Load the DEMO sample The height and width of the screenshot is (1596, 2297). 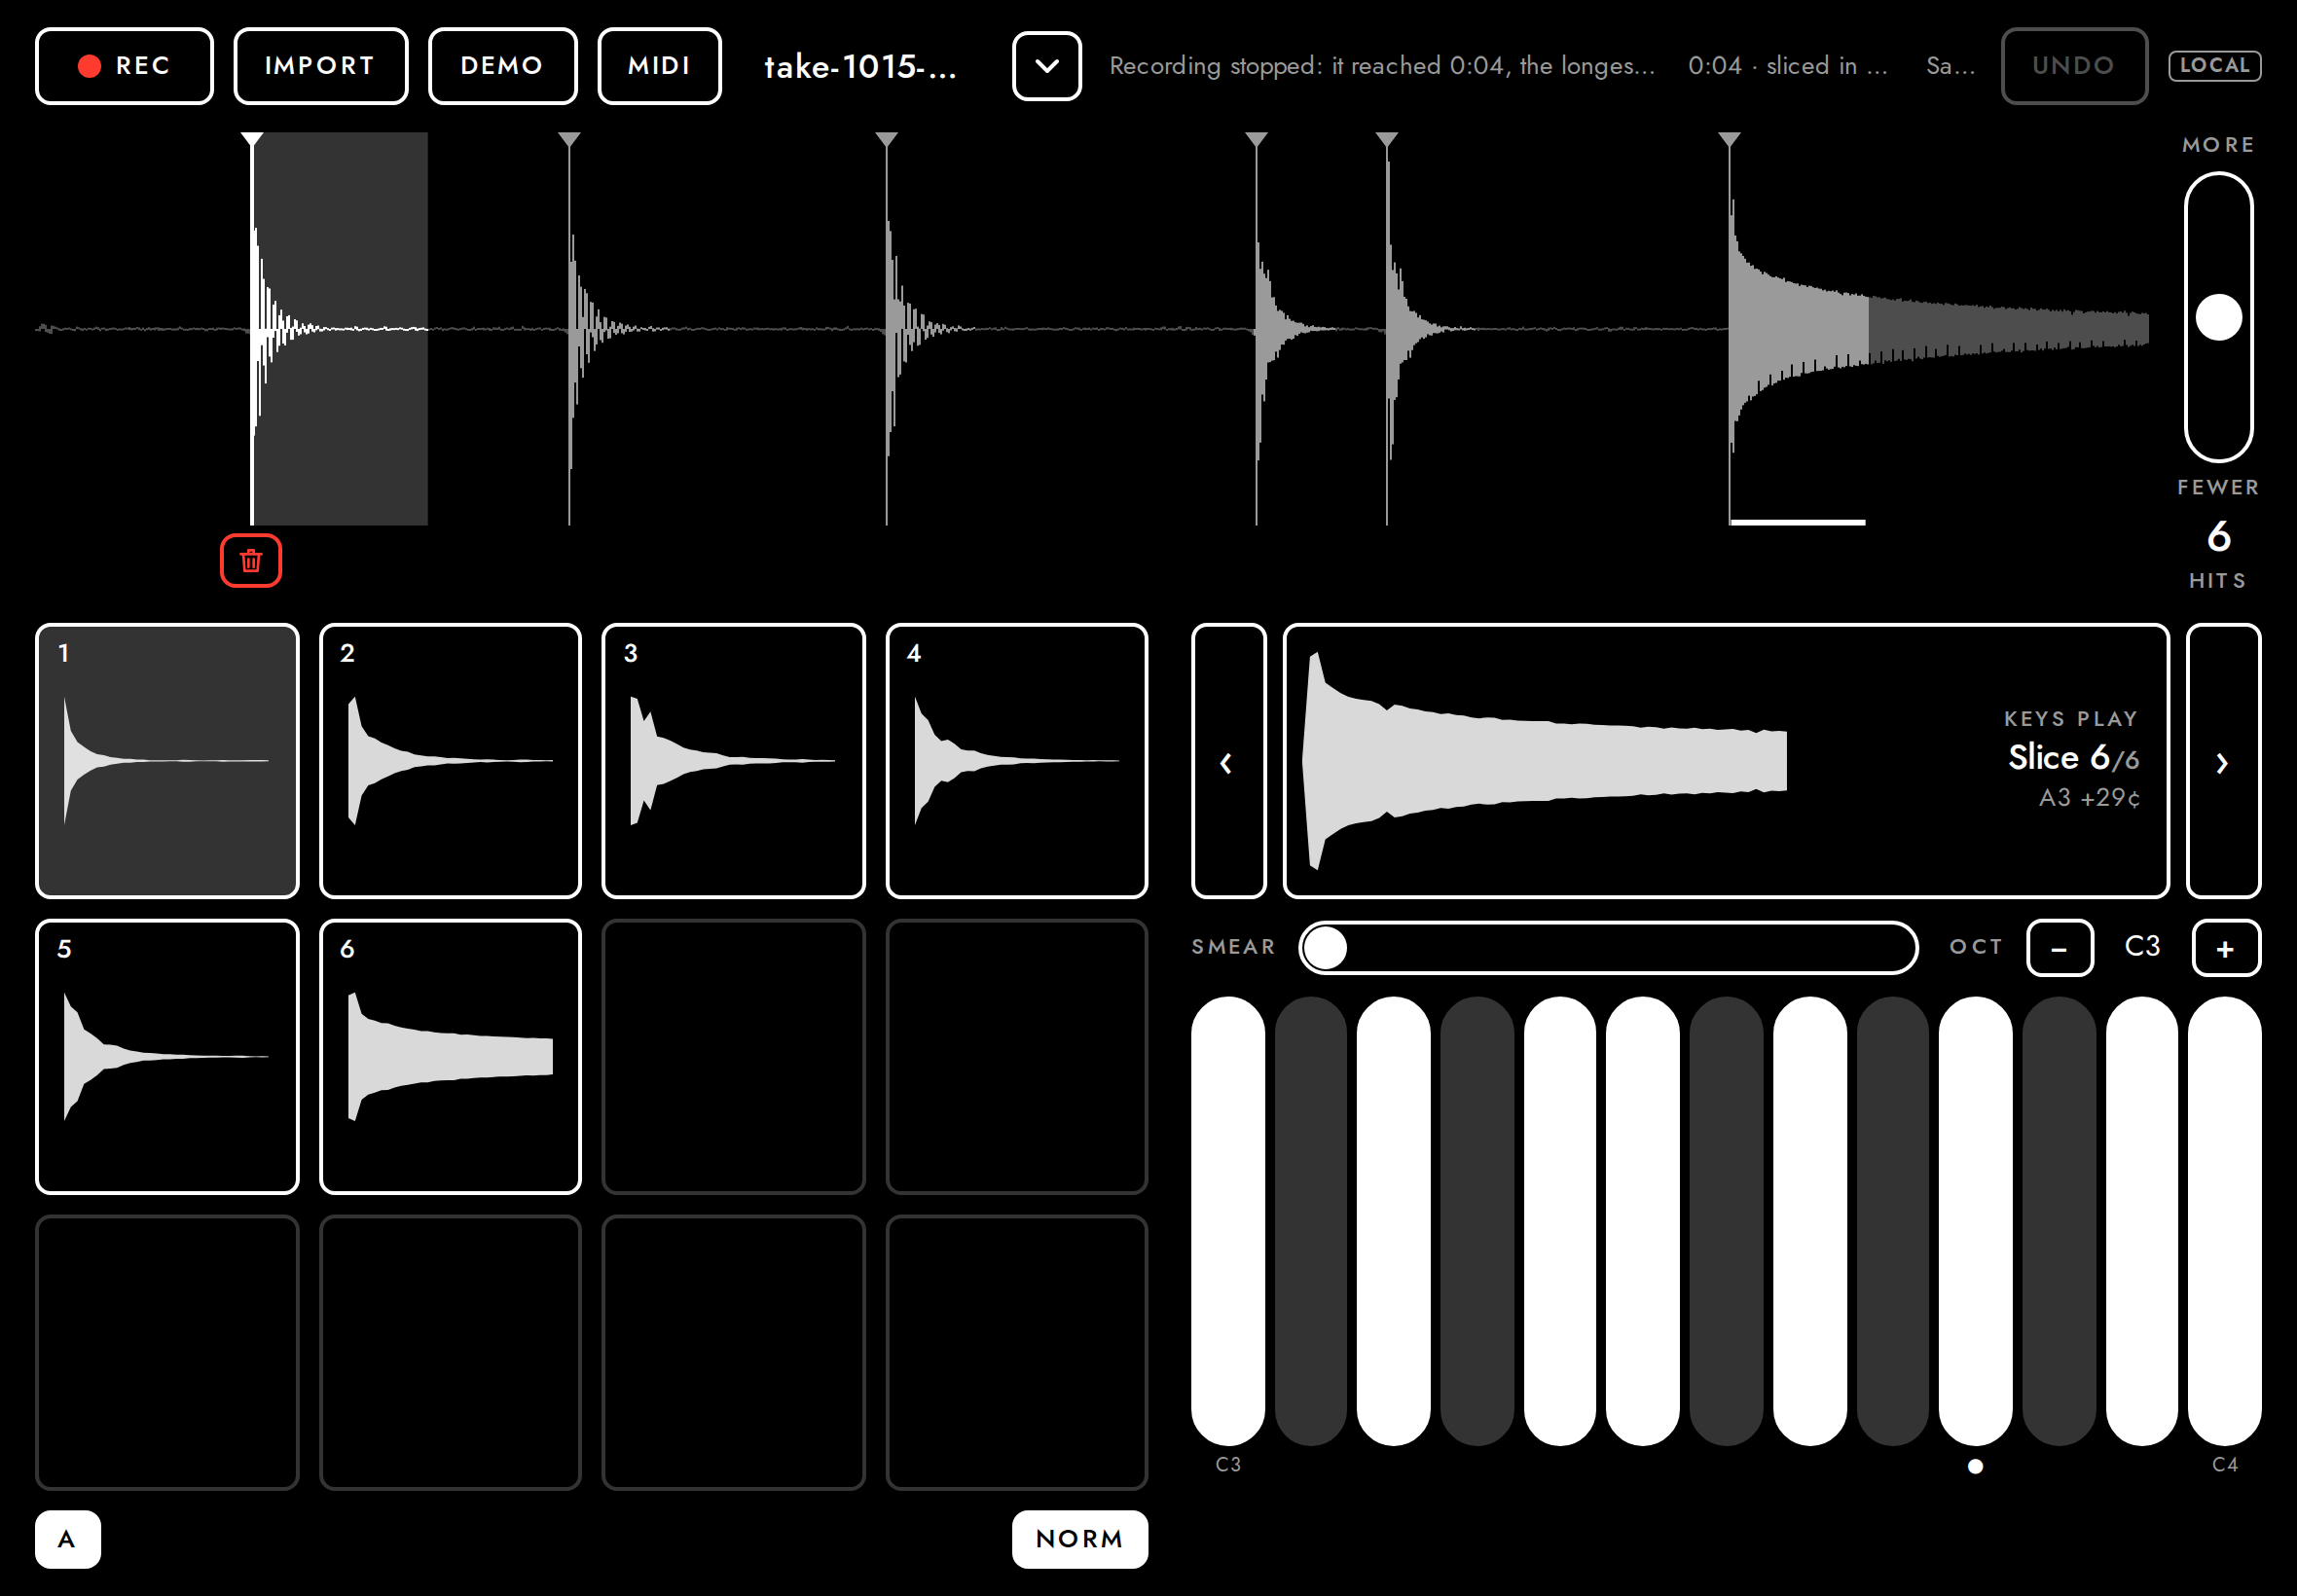502,66
